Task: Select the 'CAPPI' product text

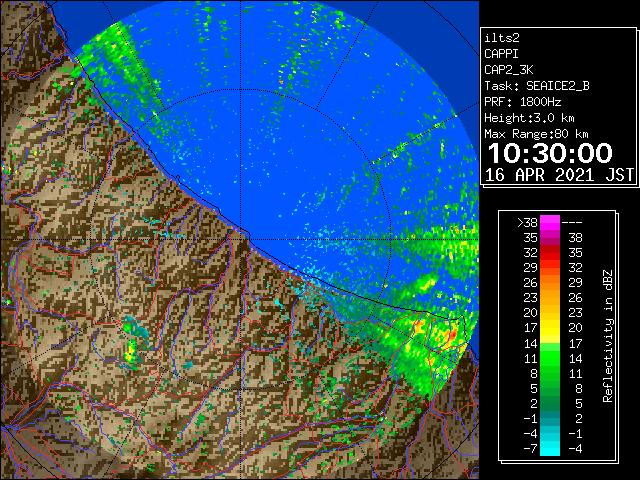Action: point(501,54)
